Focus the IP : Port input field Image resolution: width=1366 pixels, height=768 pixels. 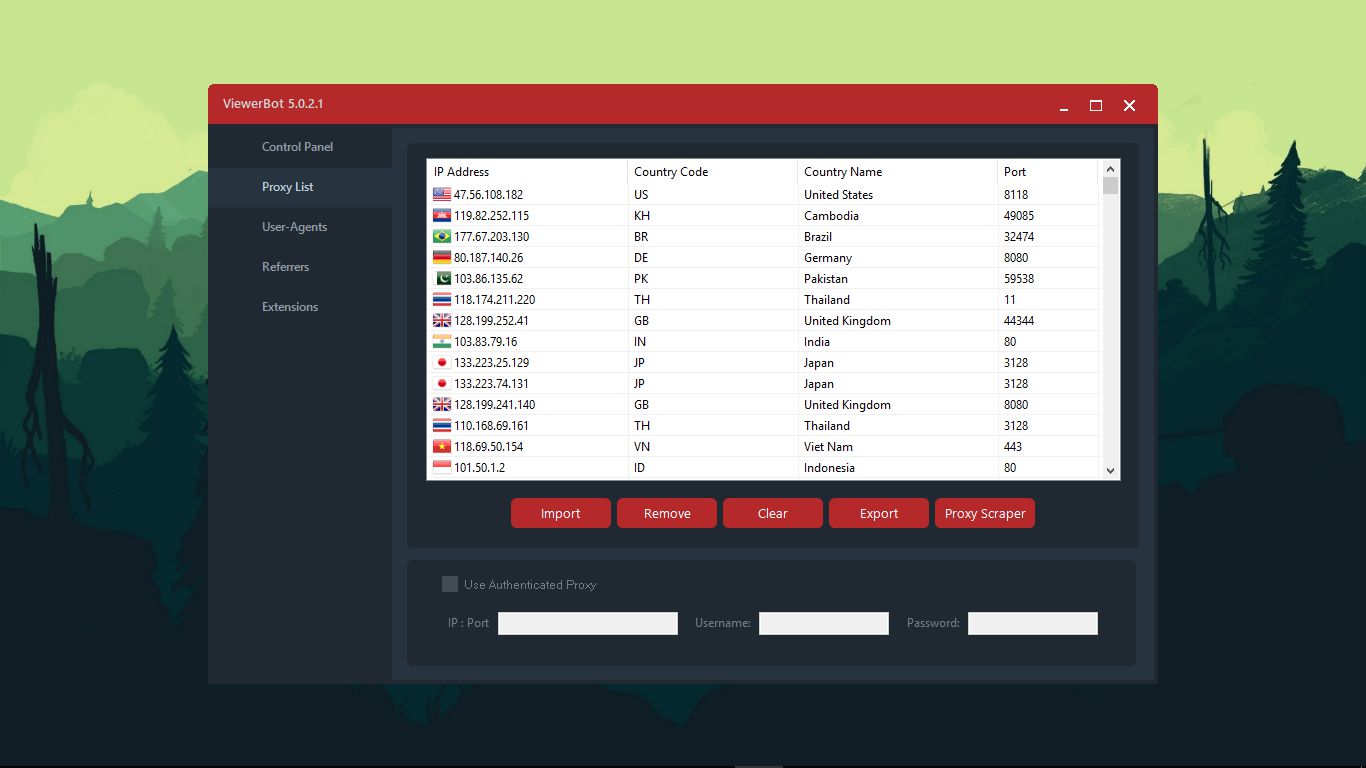pos(588,624)
